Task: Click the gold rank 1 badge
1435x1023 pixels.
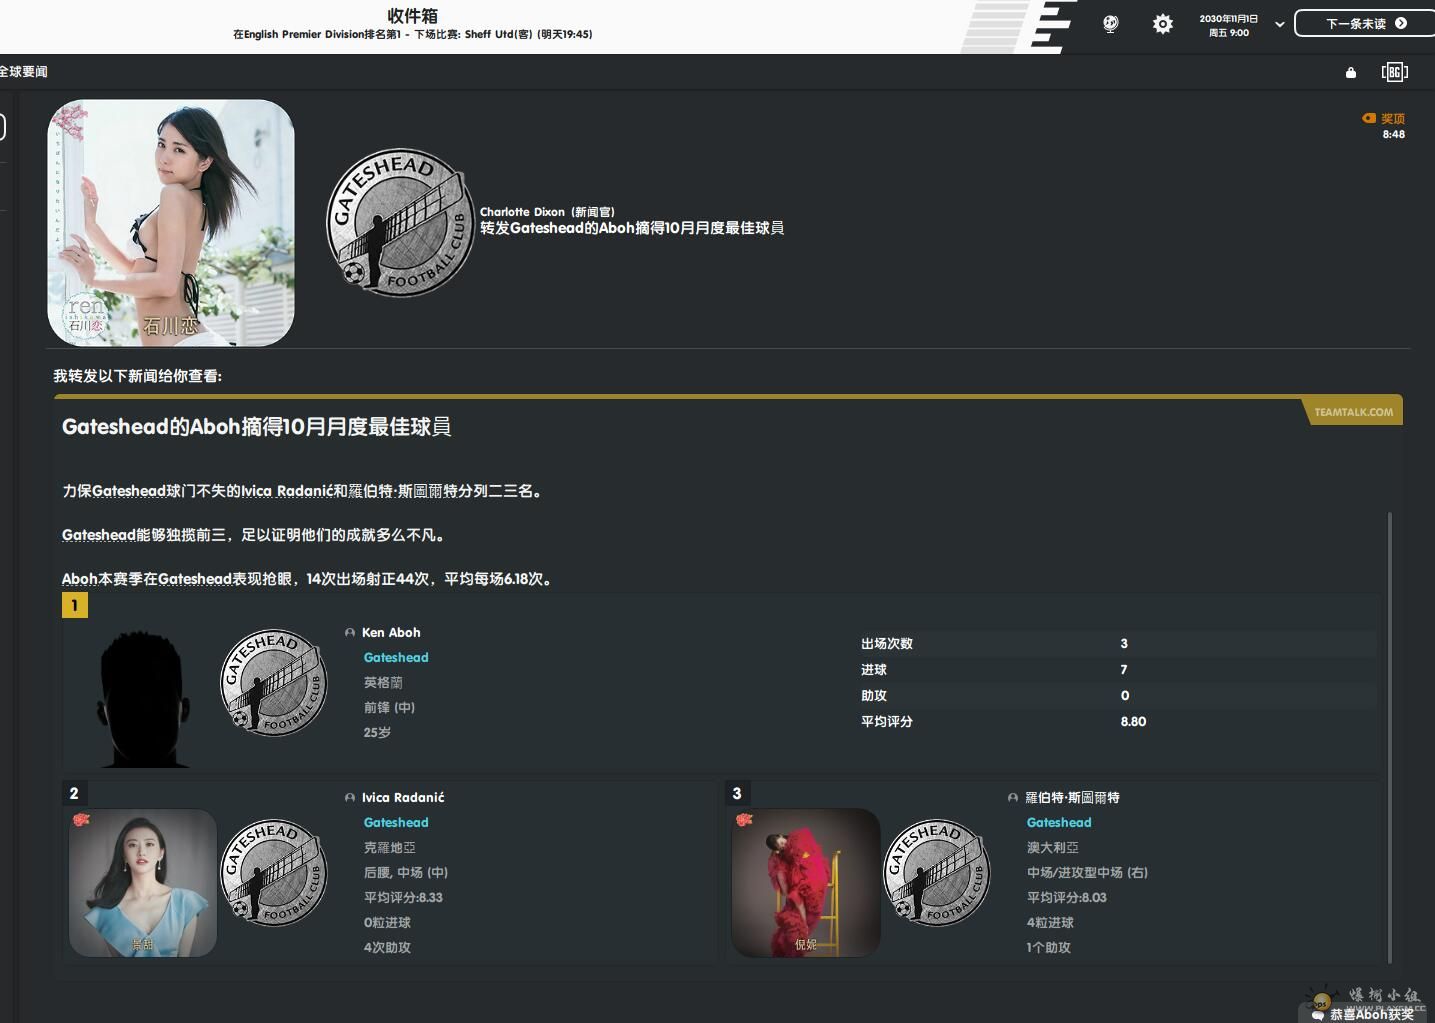Action: coord(75,605)
